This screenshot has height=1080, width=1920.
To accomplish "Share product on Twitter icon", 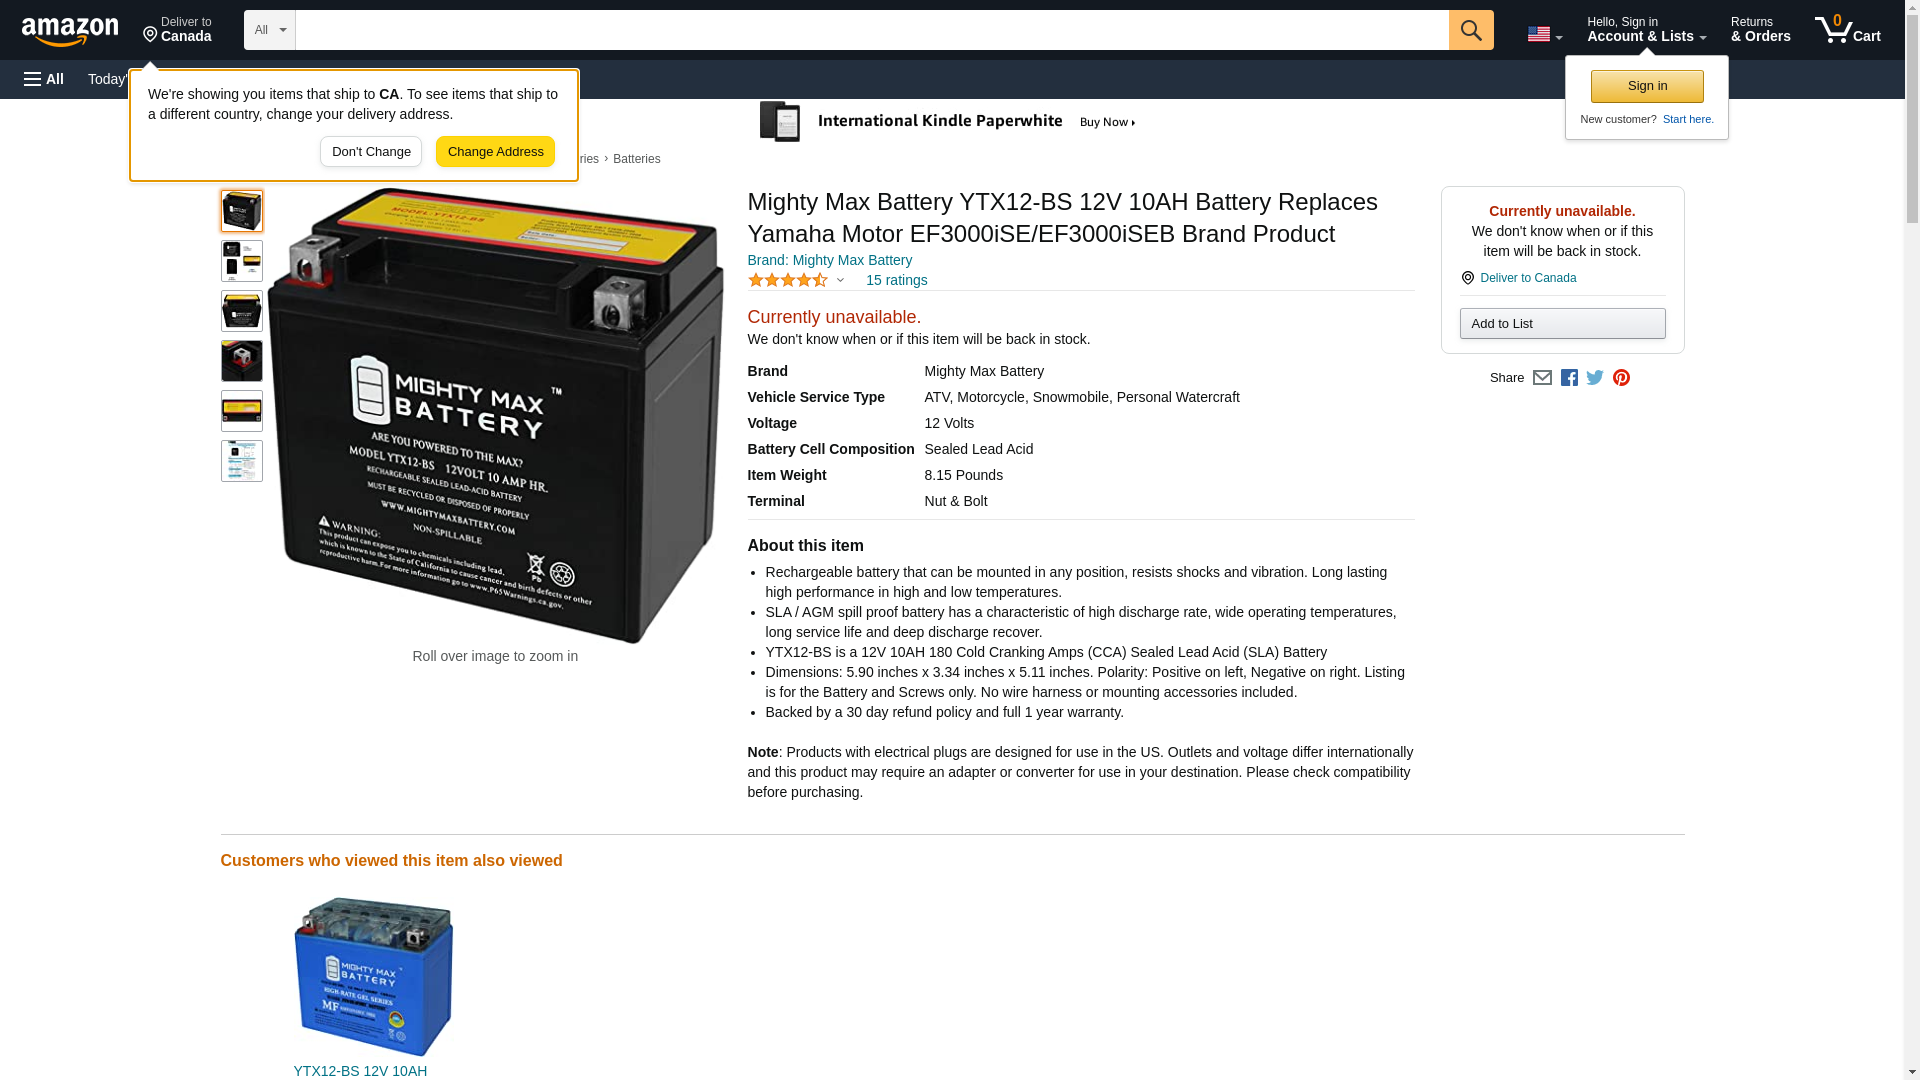I will [1595, 378].
